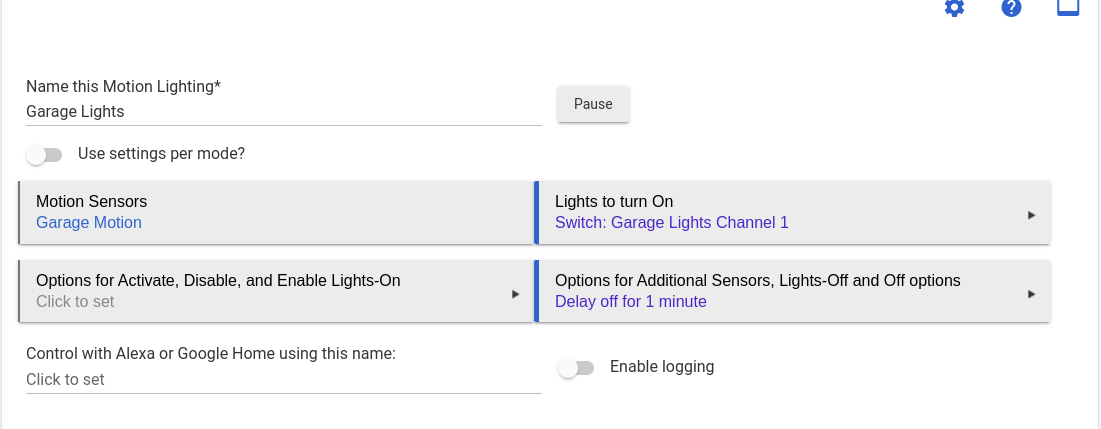Edit the Garage Lights name field

[x=283, y=112]
